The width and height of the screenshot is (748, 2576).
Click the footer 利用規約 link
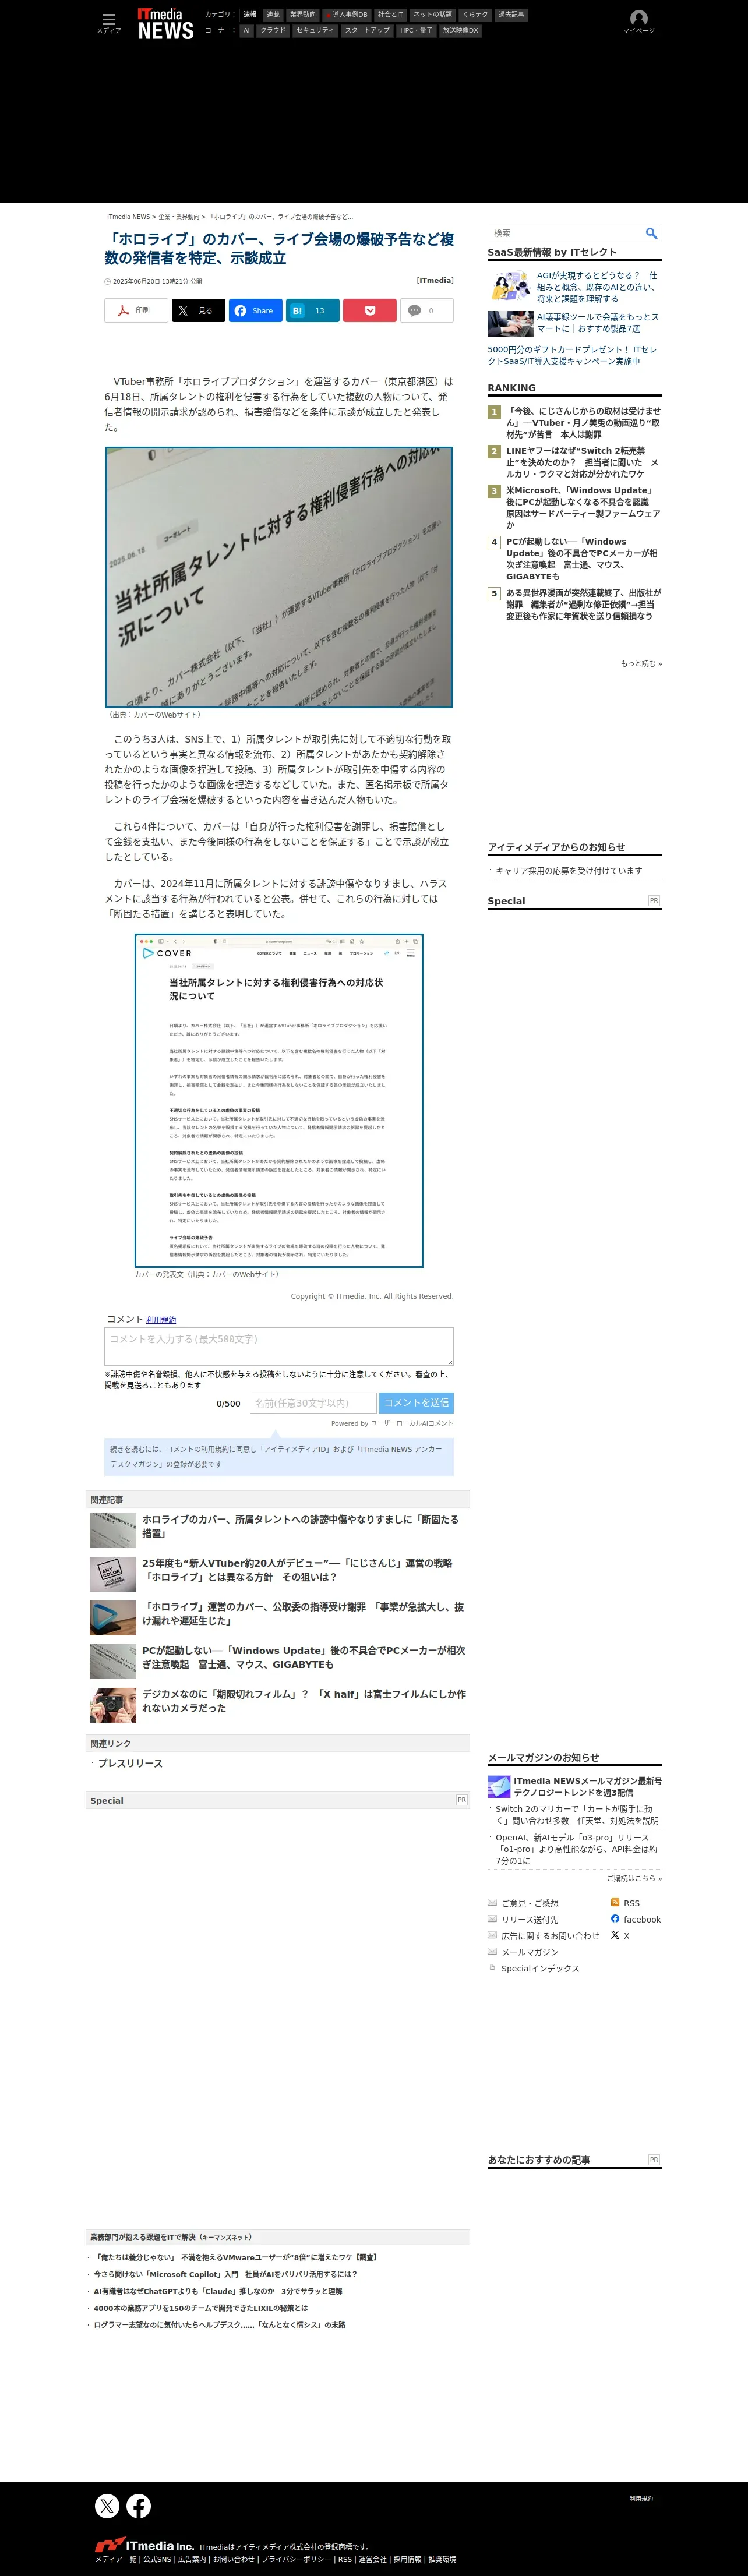(641, 2498)
